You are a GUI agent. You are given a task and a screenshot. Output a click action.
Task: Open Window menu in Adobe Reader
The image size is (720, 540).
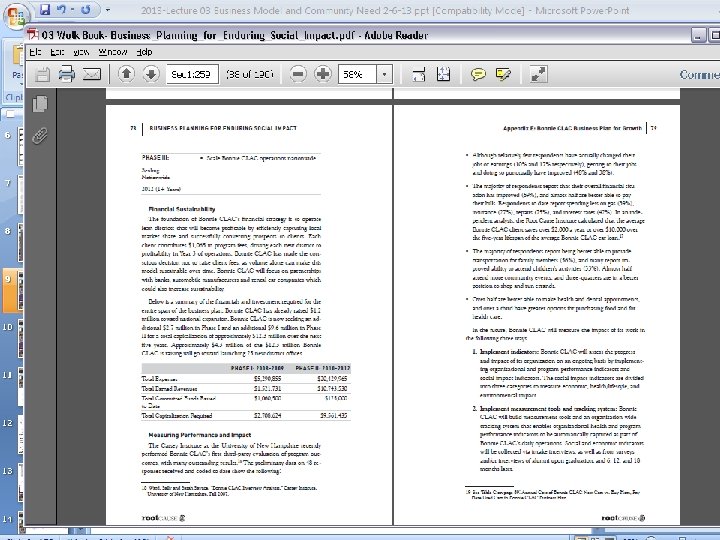coord(112,52)
